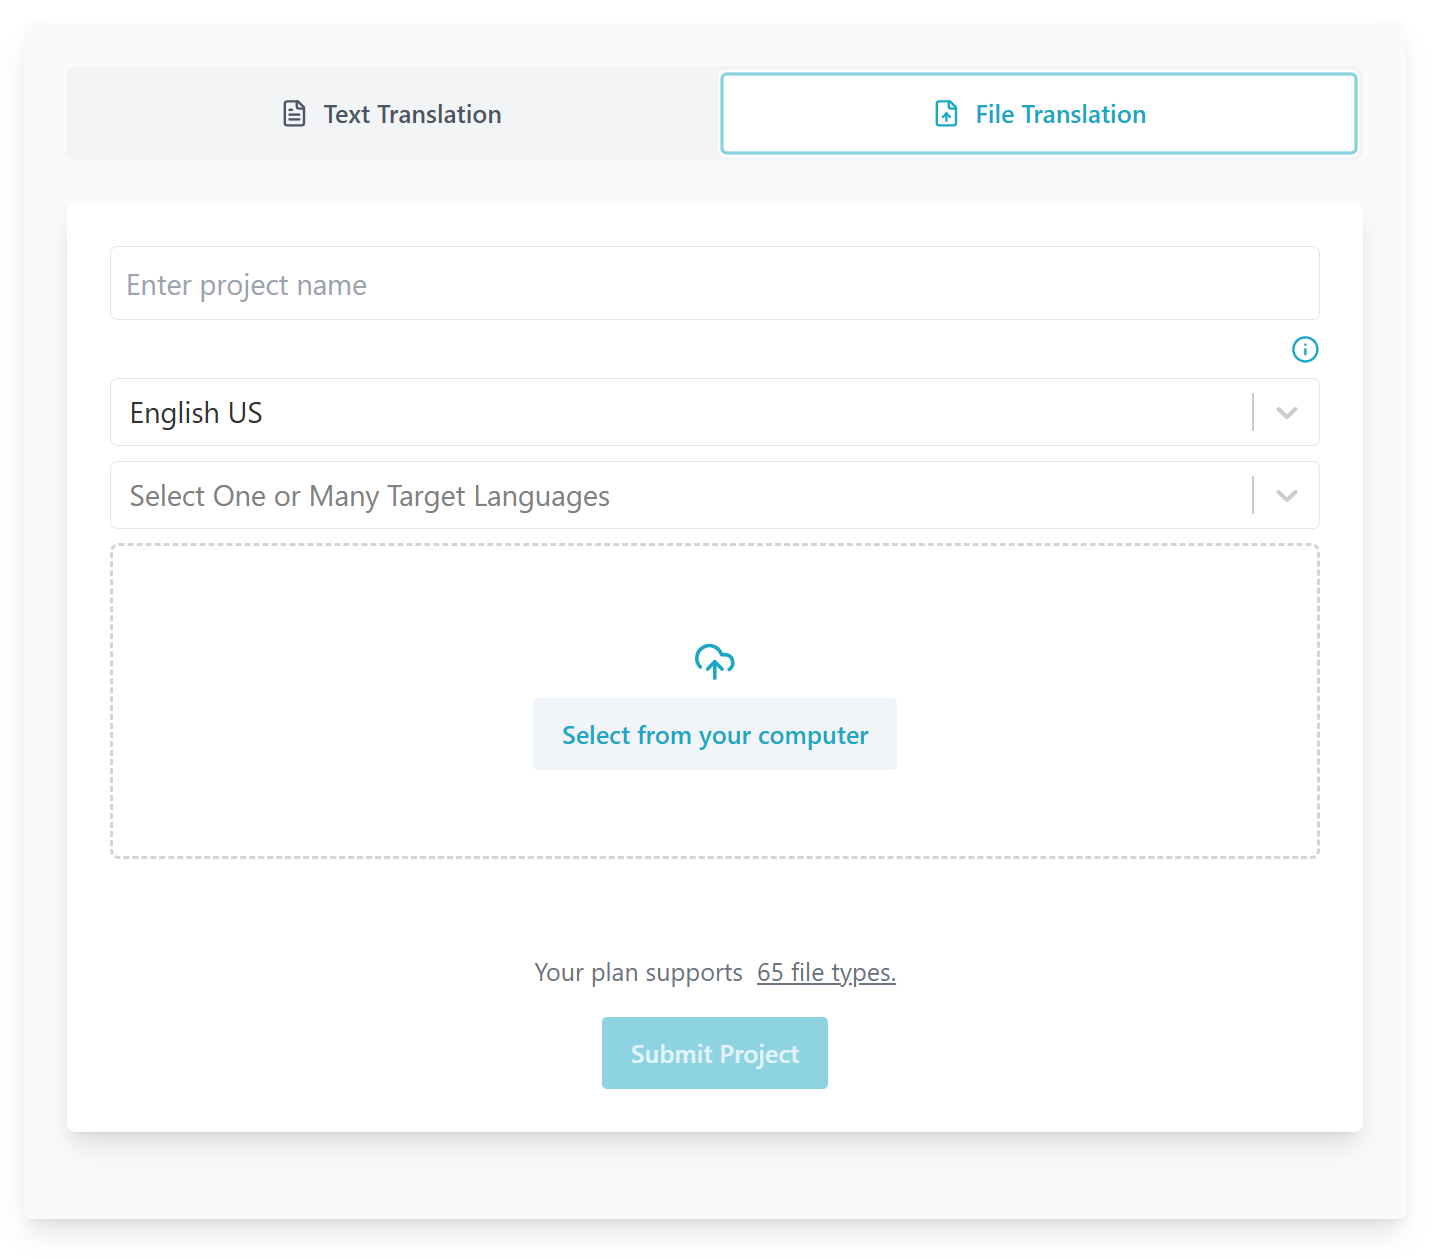The image size is (1454, 1259).
Task: Click the 'Your plan supports' text
Action: click(x=639, y=972)
